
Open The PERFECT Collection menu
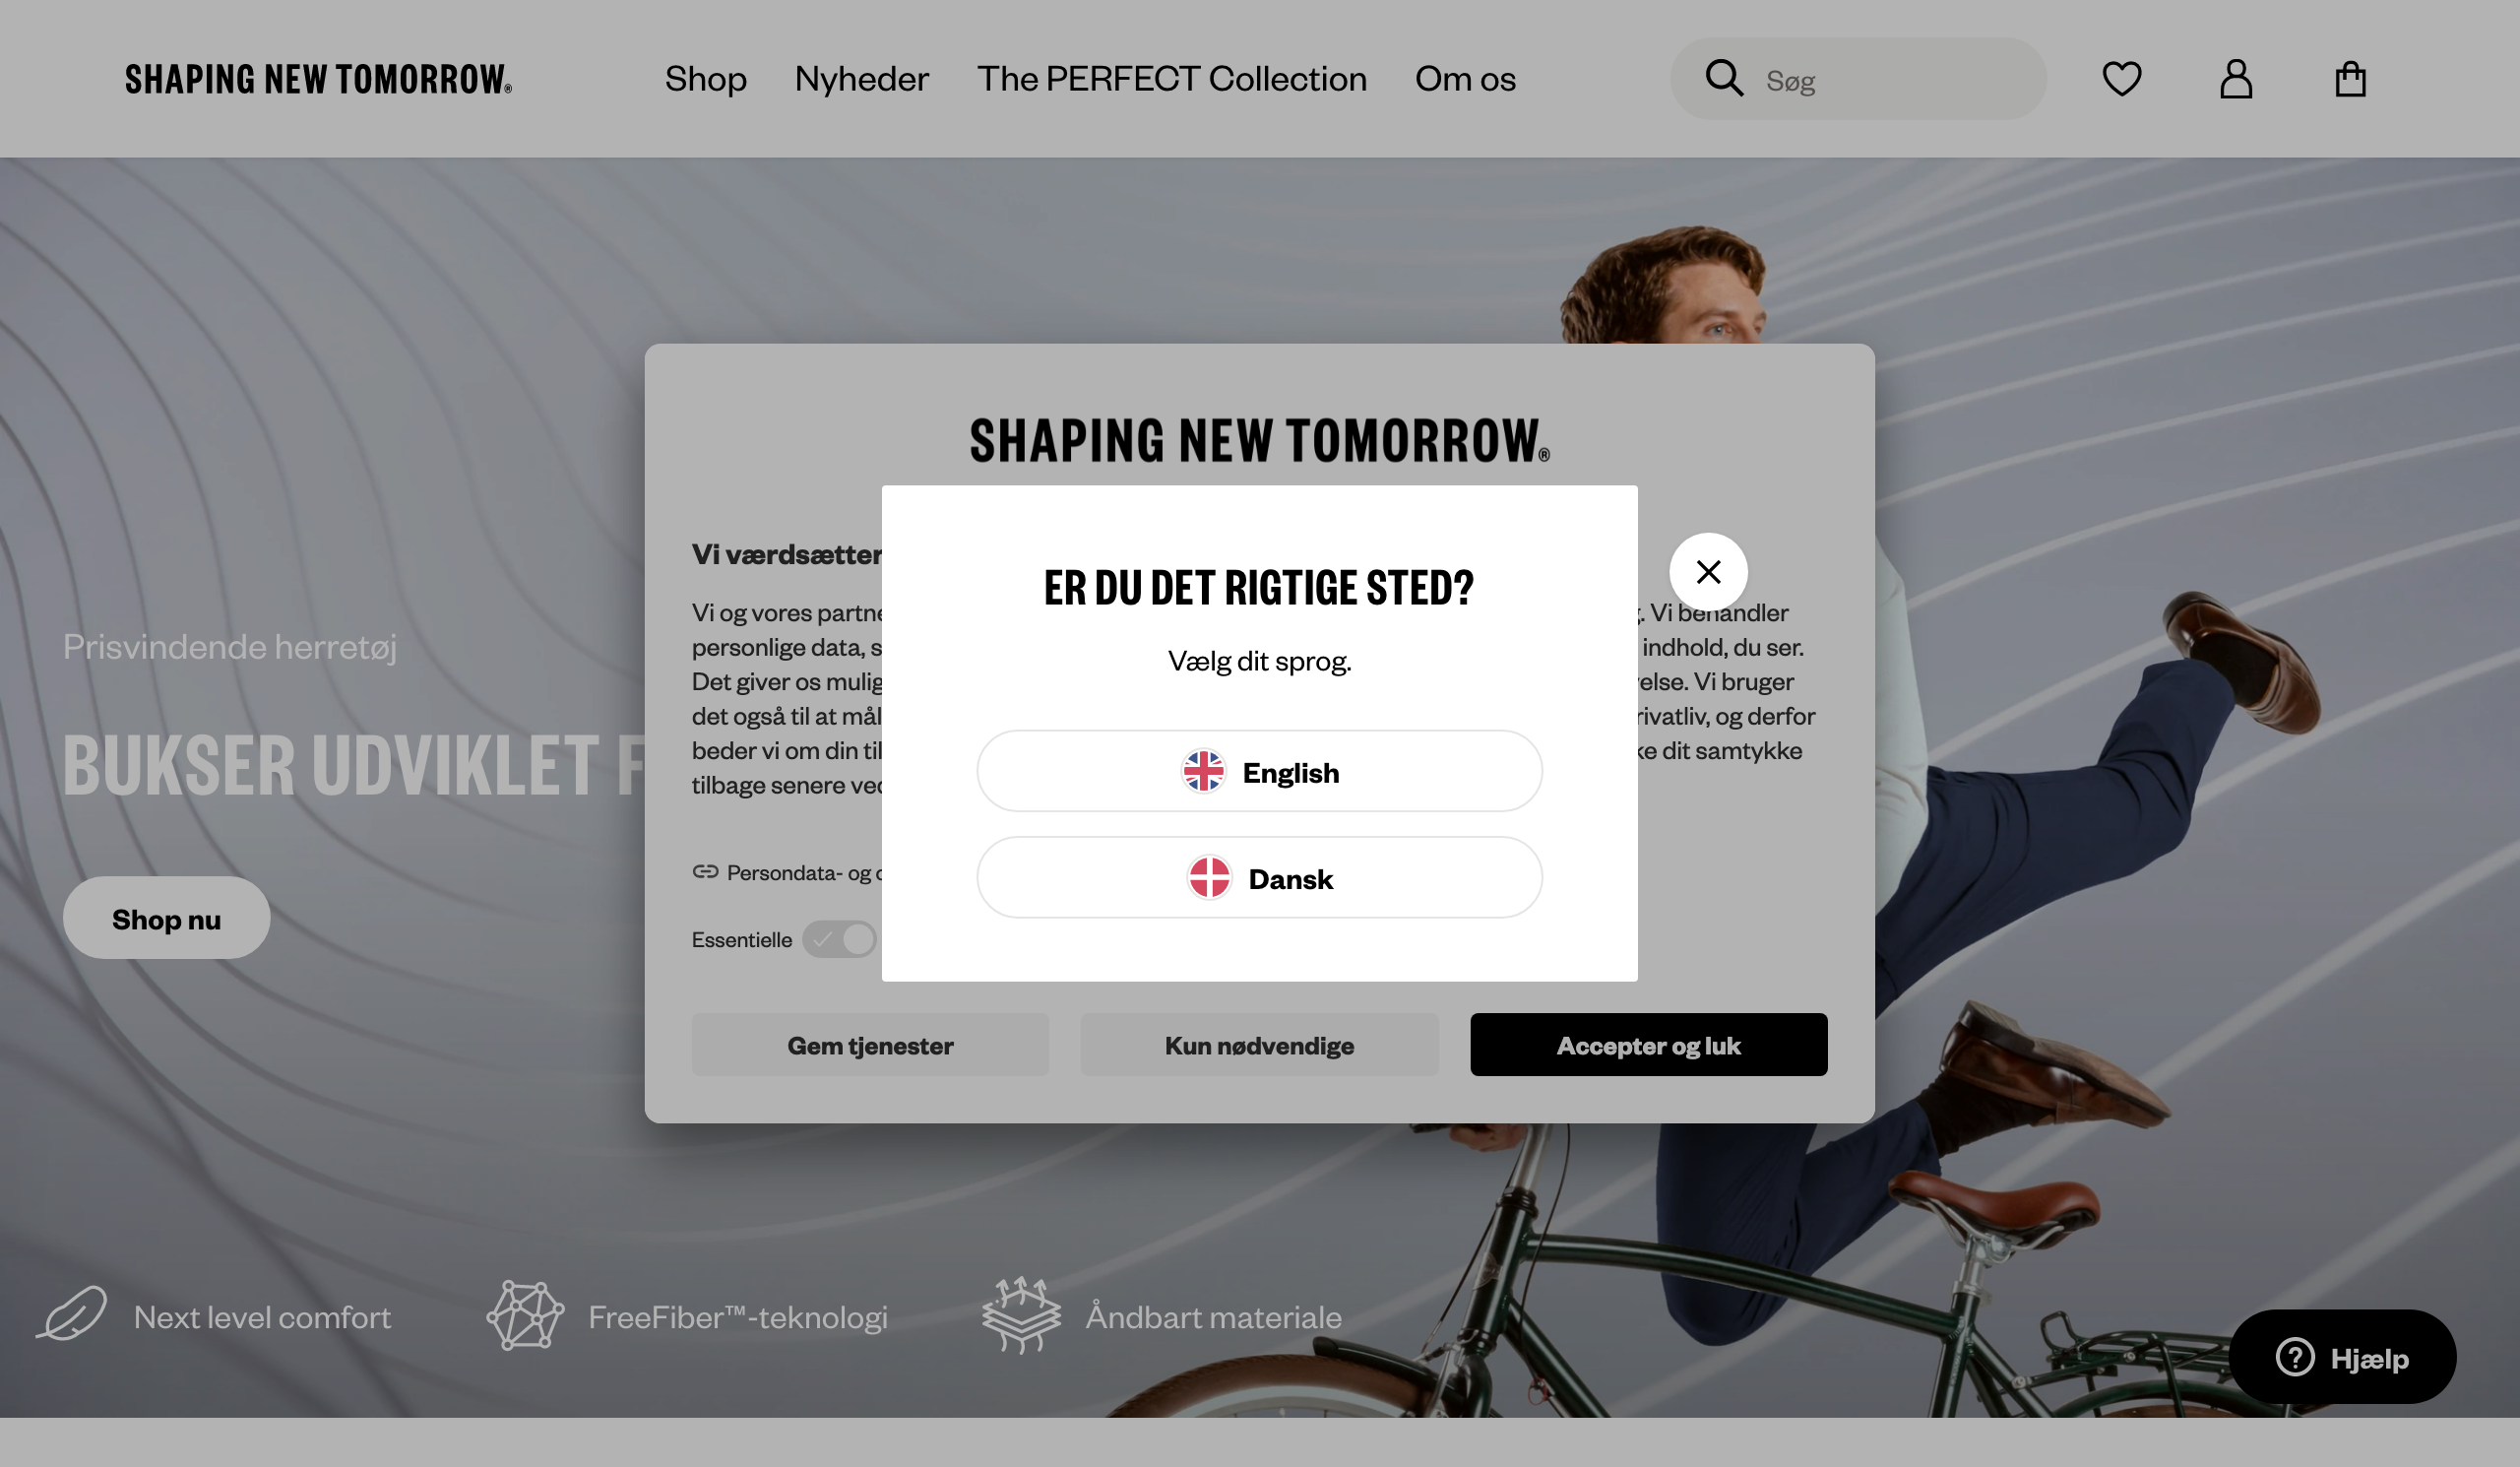point(1172,79)
